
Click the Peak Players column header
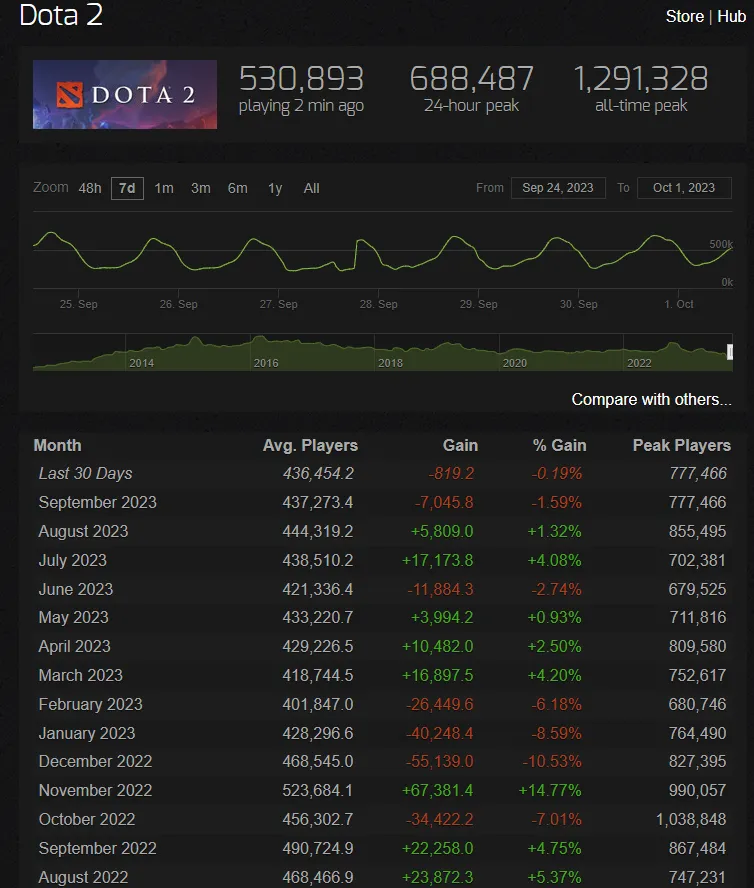coord(681,446)
